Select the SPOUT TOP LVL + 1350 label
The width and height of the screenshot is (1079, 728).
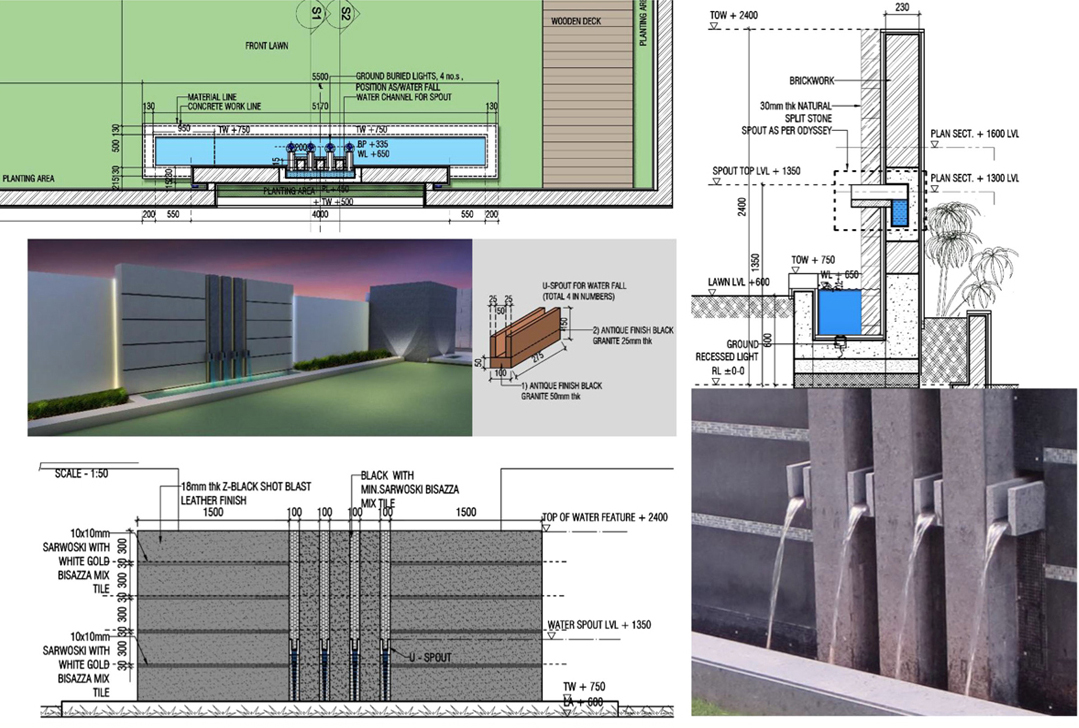(756, 171)
